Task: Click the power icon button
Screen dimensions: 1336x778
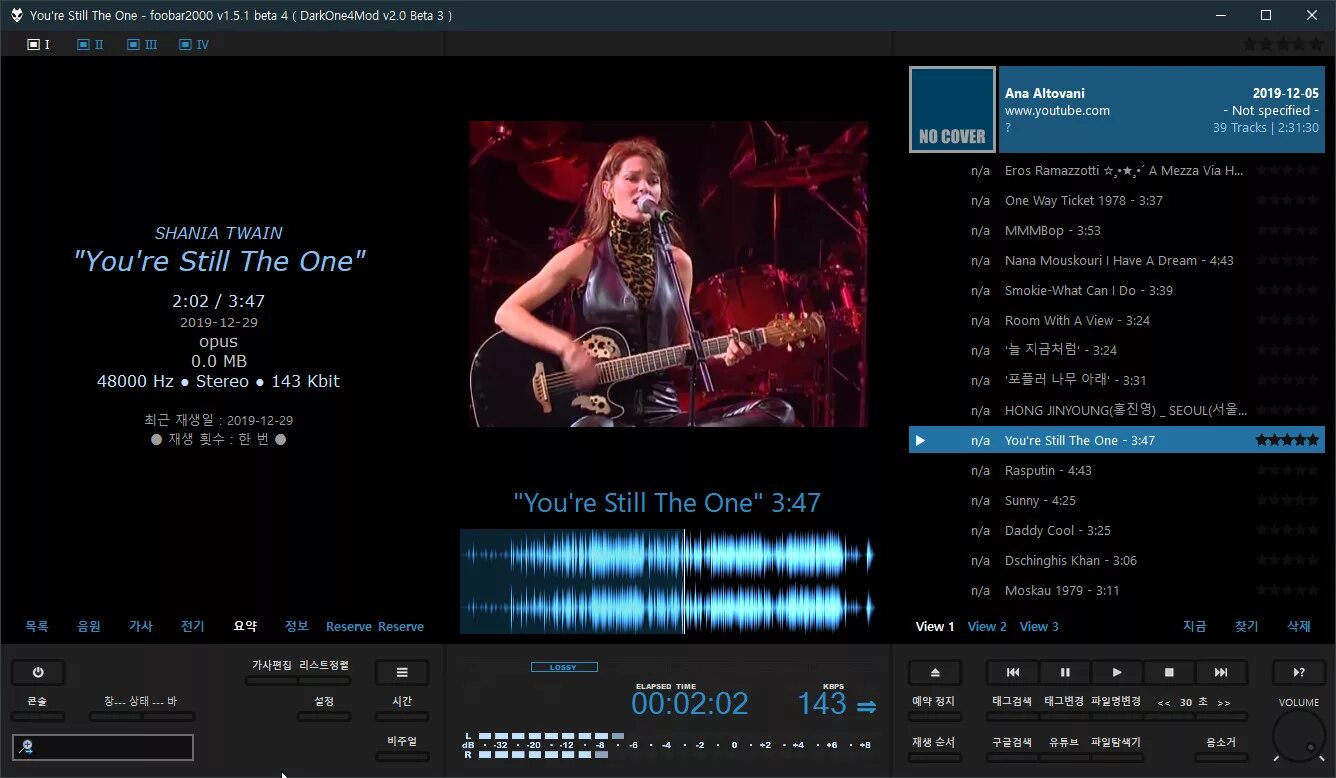Action: pyautogui.click(x=37, y=673)
